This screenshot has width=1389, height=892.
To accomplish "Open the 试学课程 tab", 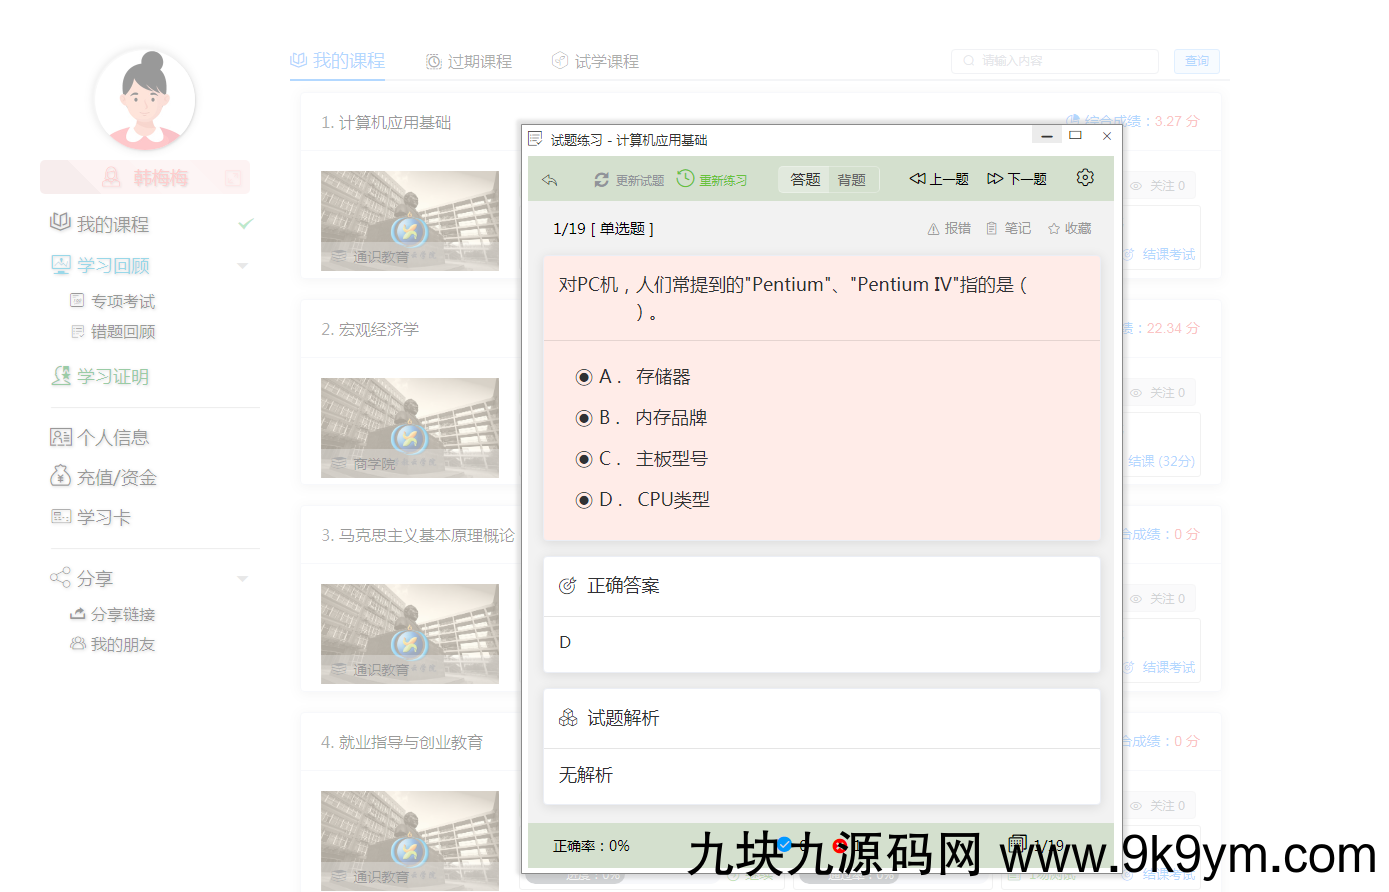I will click(595, 61).
